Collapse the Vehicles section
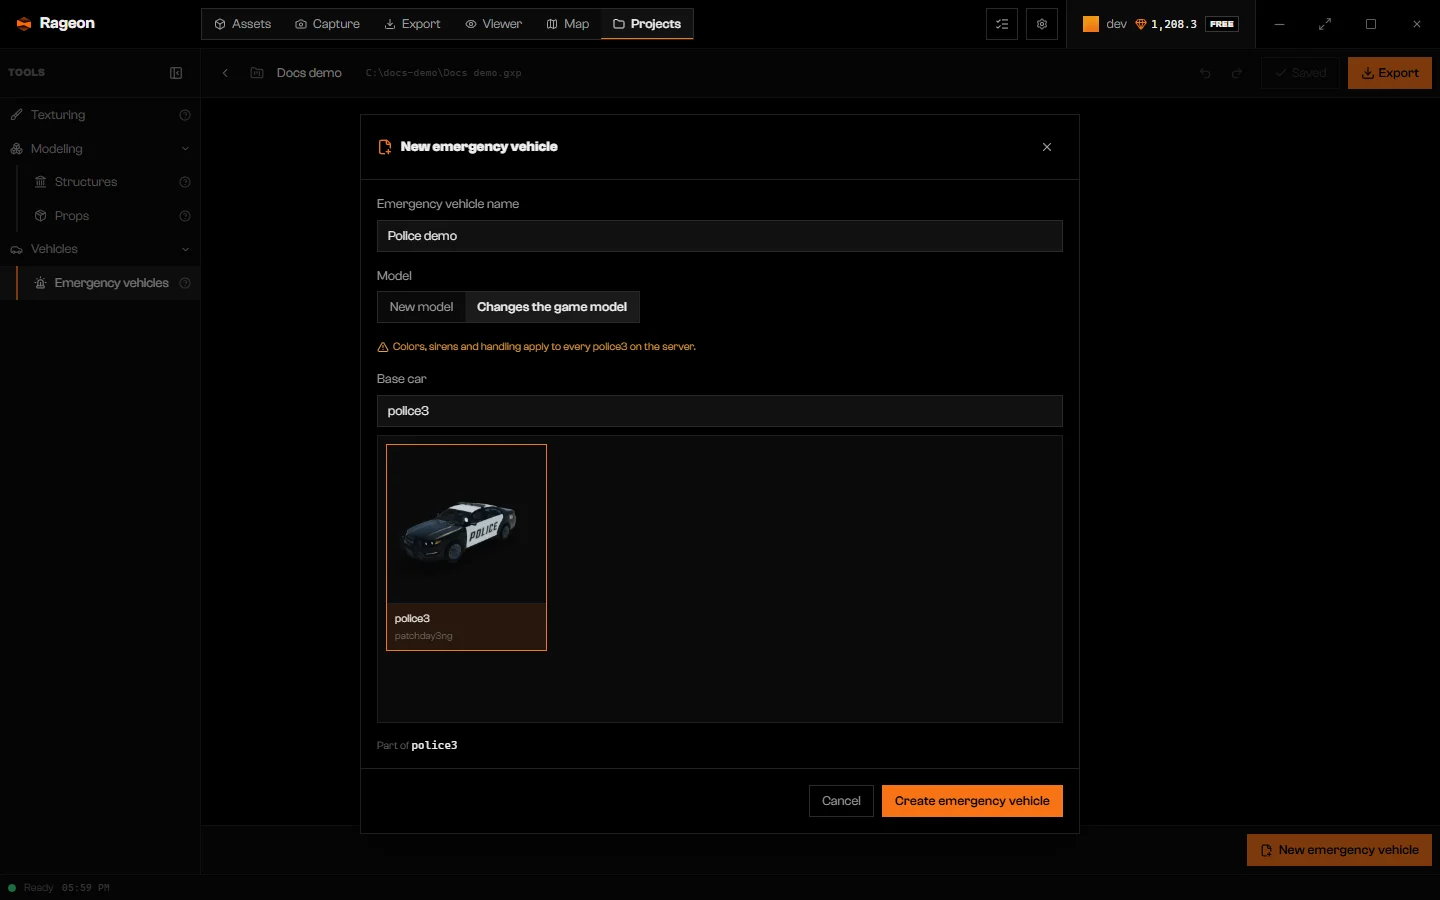 pyautogui.click(x=185, y=249)
